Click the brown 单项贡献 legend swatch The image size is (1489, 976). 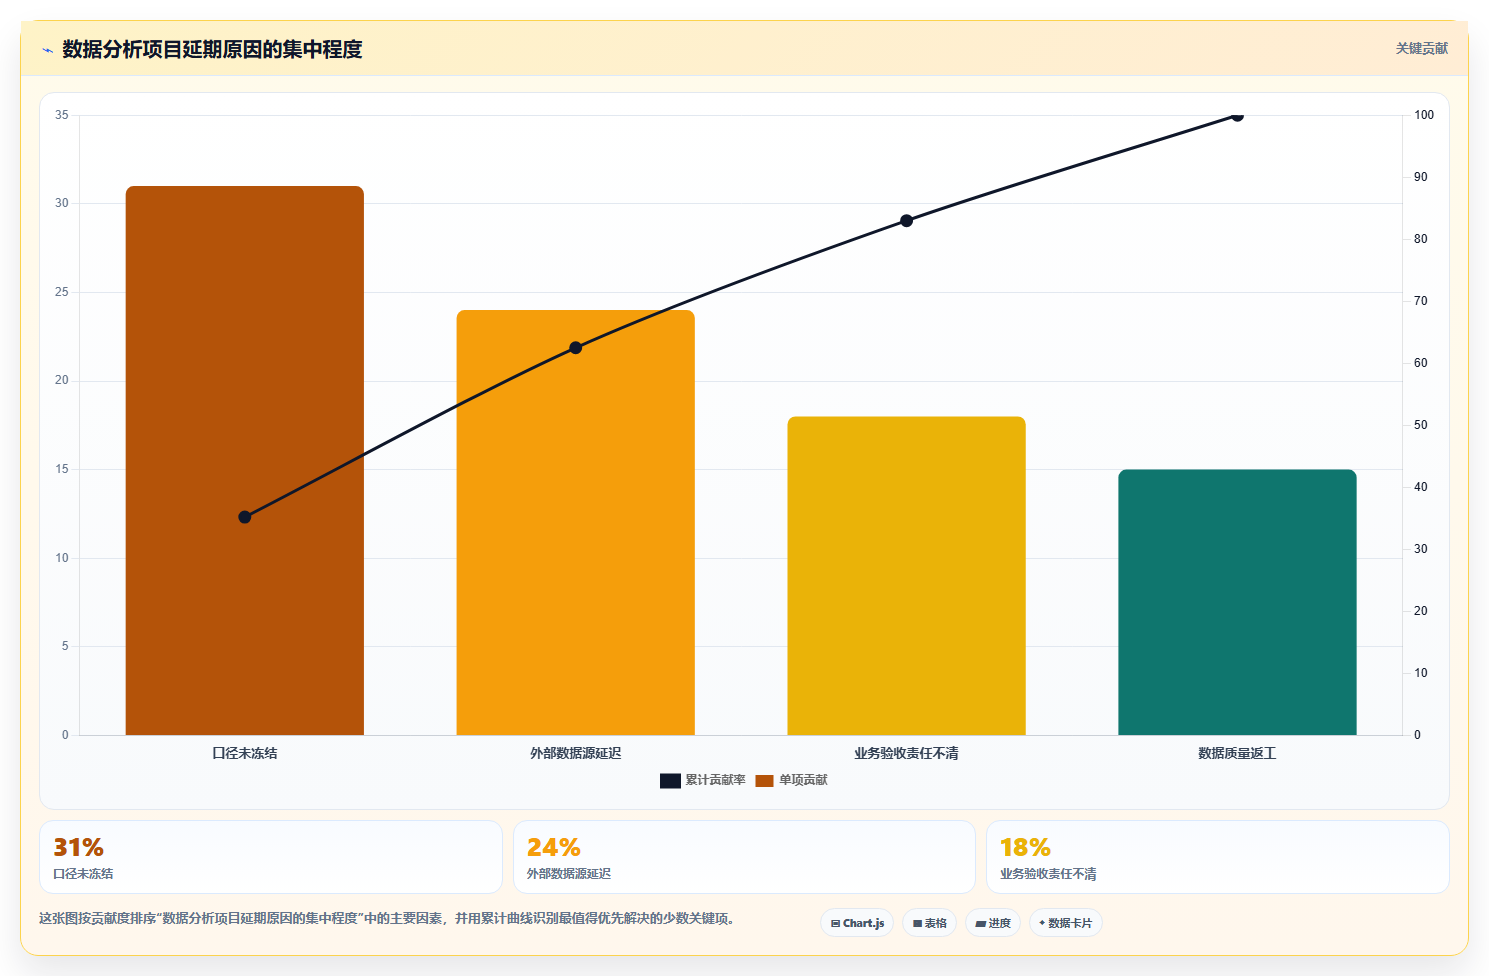764,780
